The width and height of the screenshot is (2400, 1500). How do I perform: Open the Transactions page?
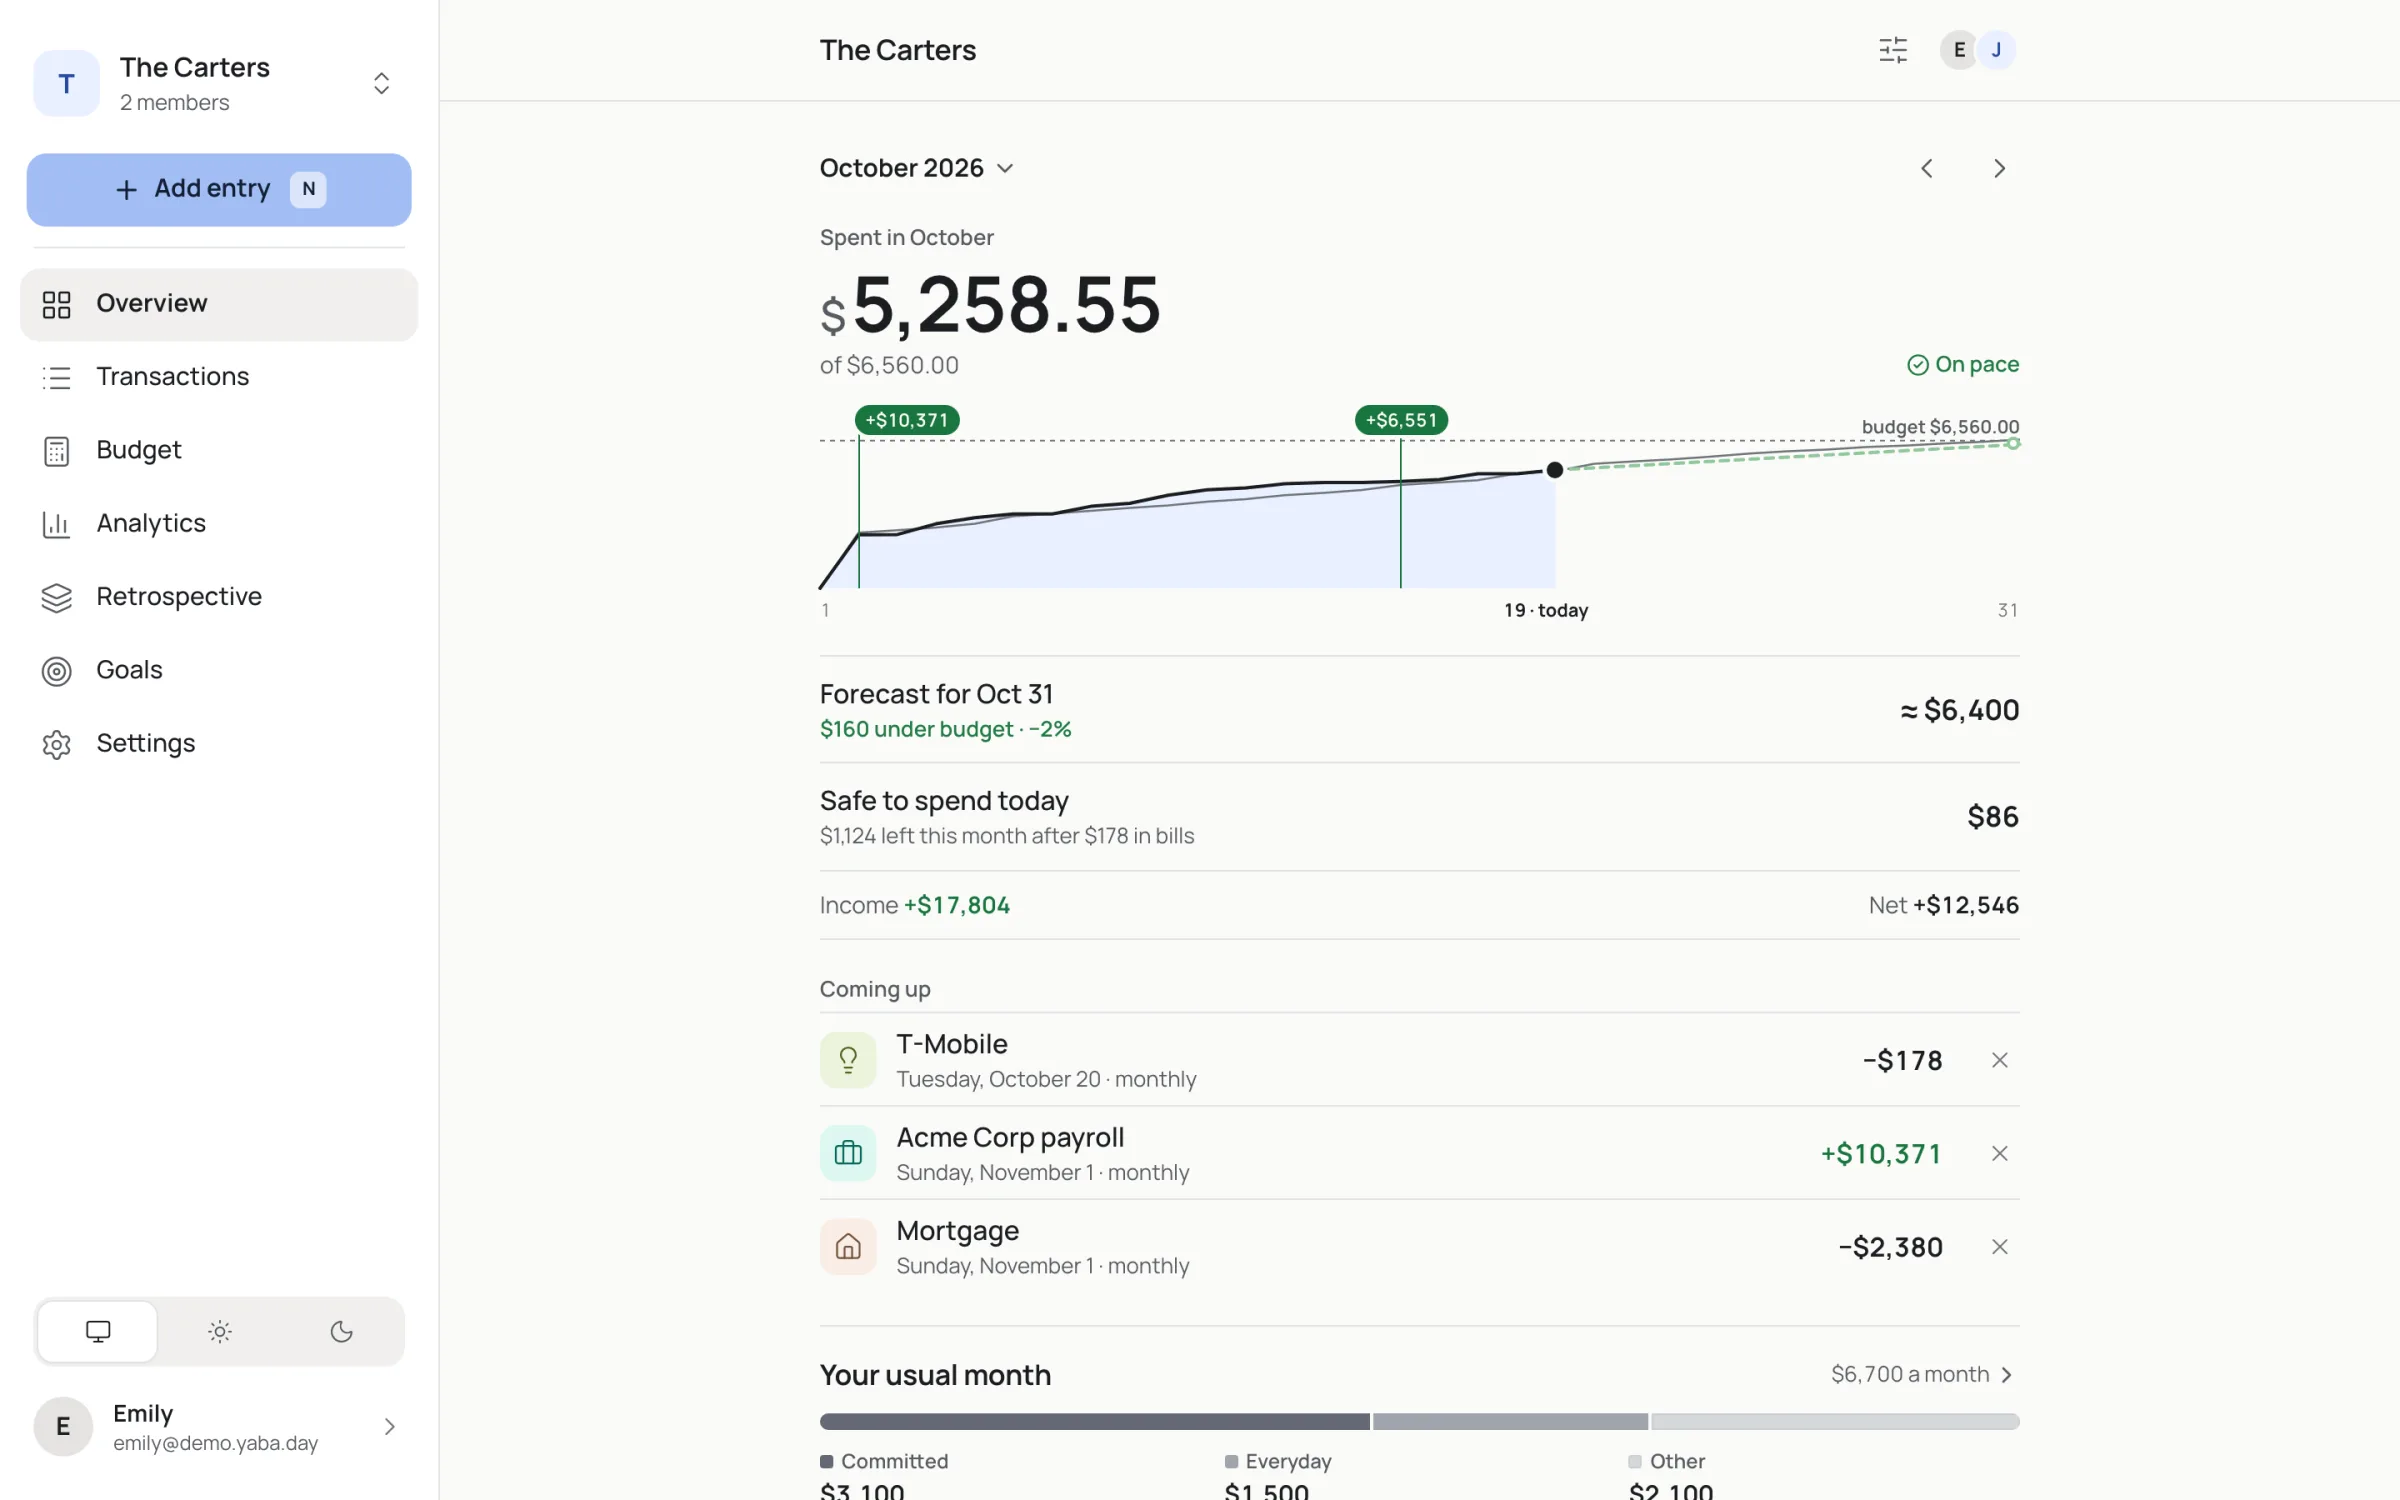(219, 377)
